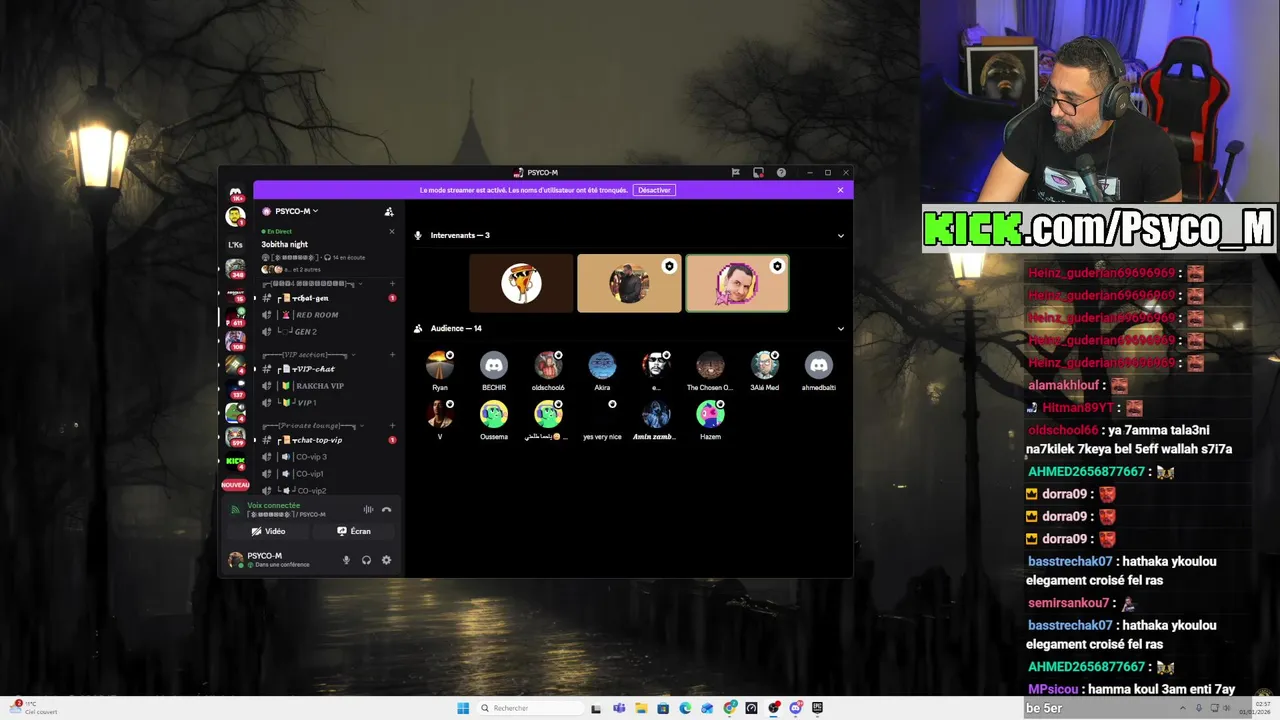
Task: Open the 3obitha night stage title
Action: click(x=284, y=244)
